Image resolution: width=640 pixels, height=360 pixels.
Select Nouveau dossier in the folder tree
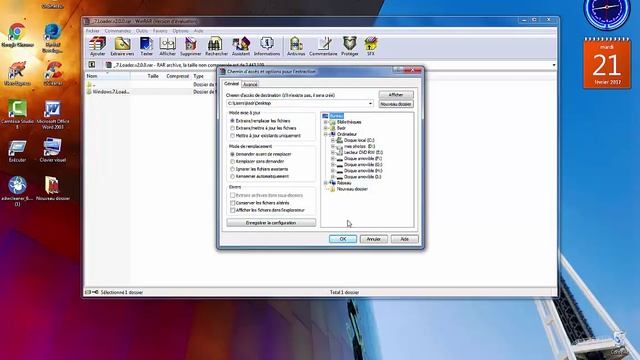tap(352, 189)
